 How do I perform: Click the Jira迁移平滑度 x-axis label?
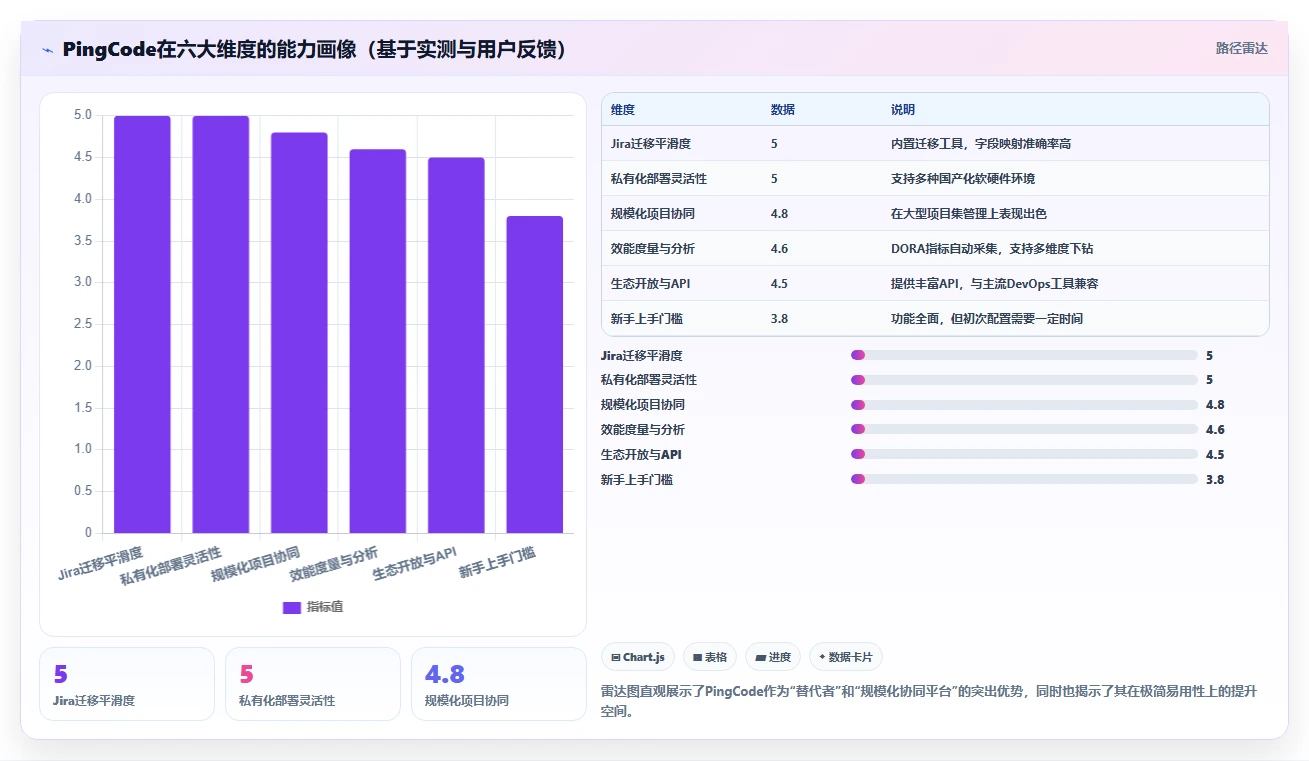(100, 562)
